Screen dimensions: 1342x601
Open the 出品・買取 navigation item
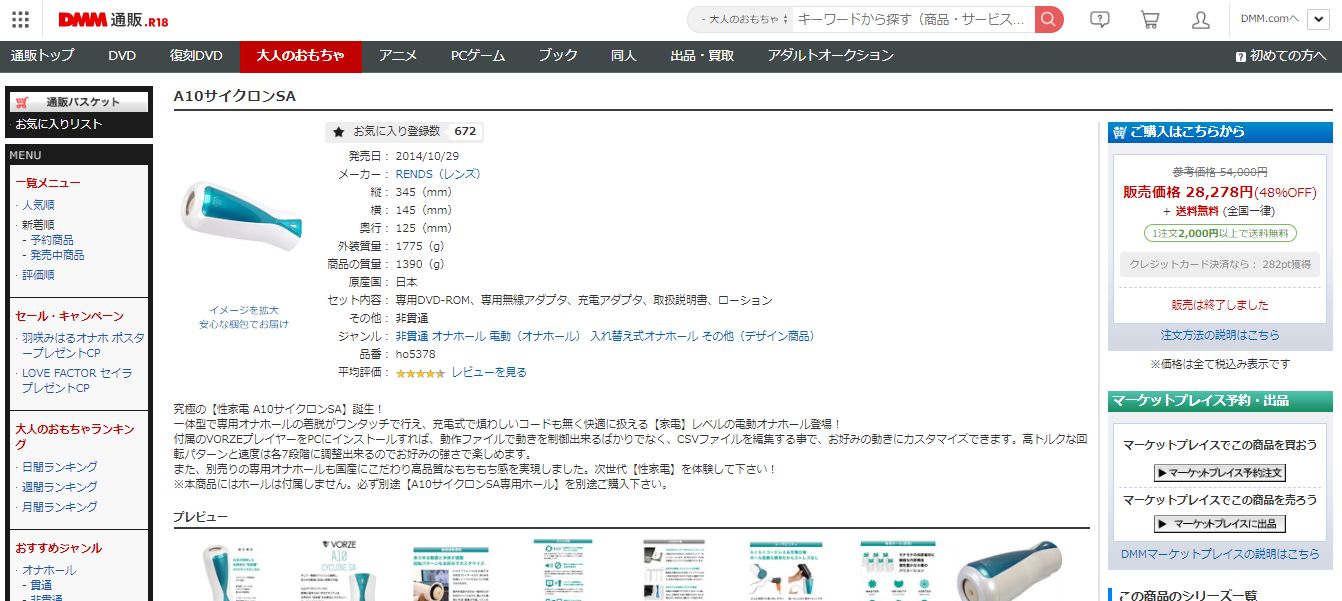point(702,56)
